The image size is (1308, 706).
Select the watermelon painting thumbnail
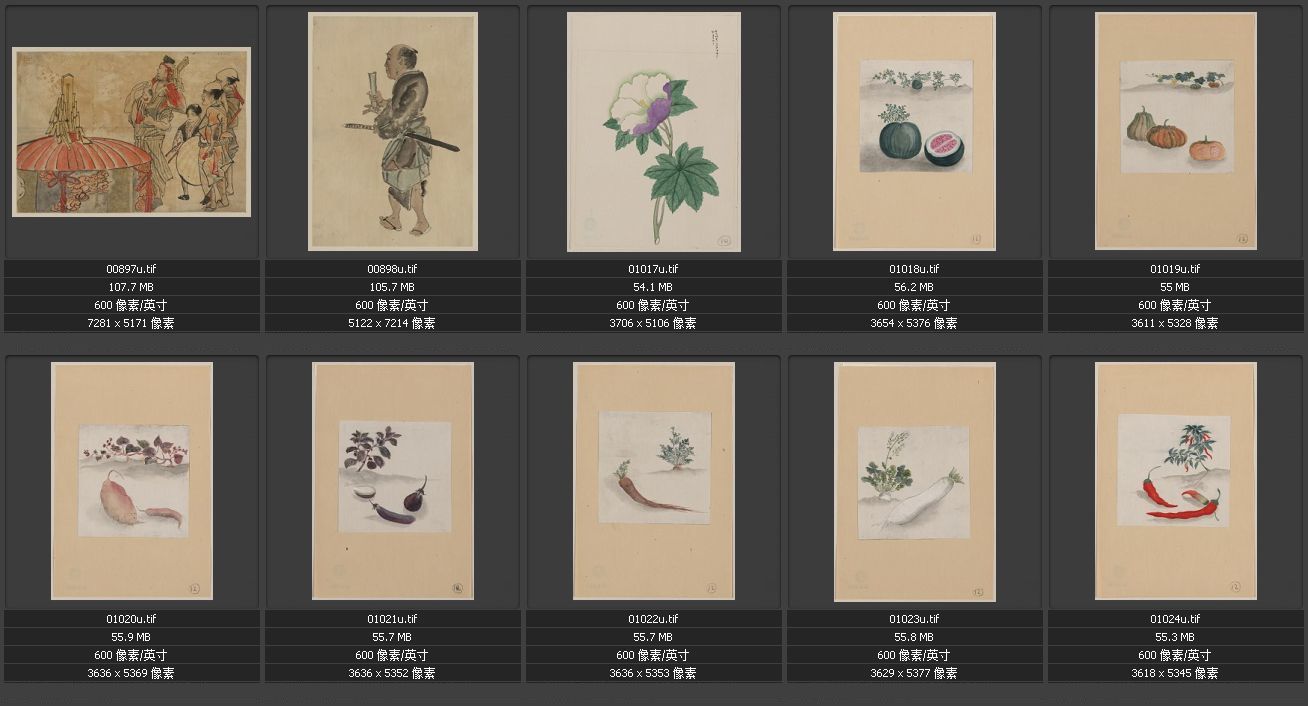[x=915, y=131]
